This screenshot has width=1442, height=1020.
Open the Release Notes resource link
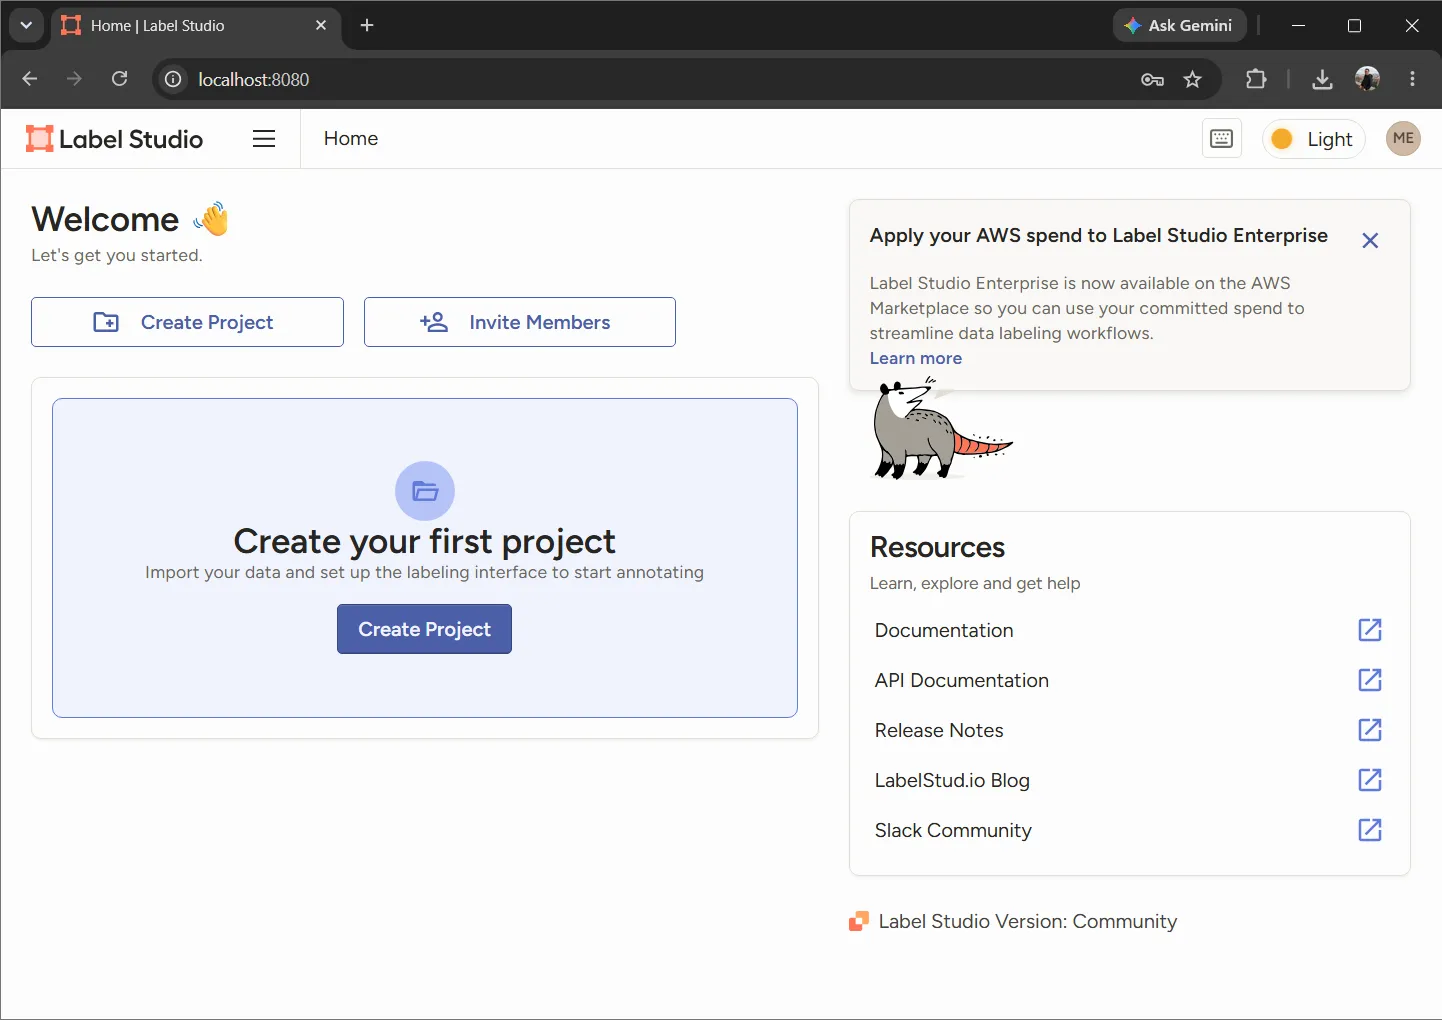(1129, 730)
